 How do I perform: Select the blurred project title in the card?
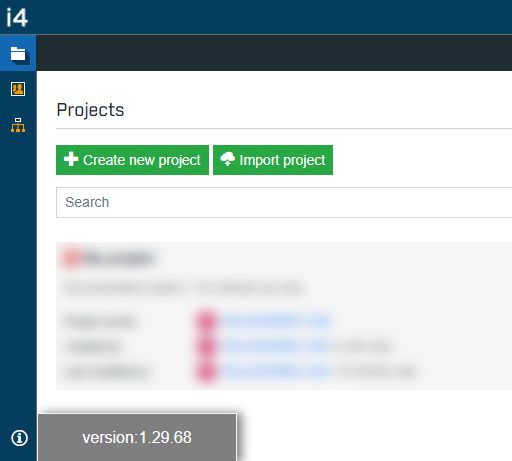click(x=118, y=258)
